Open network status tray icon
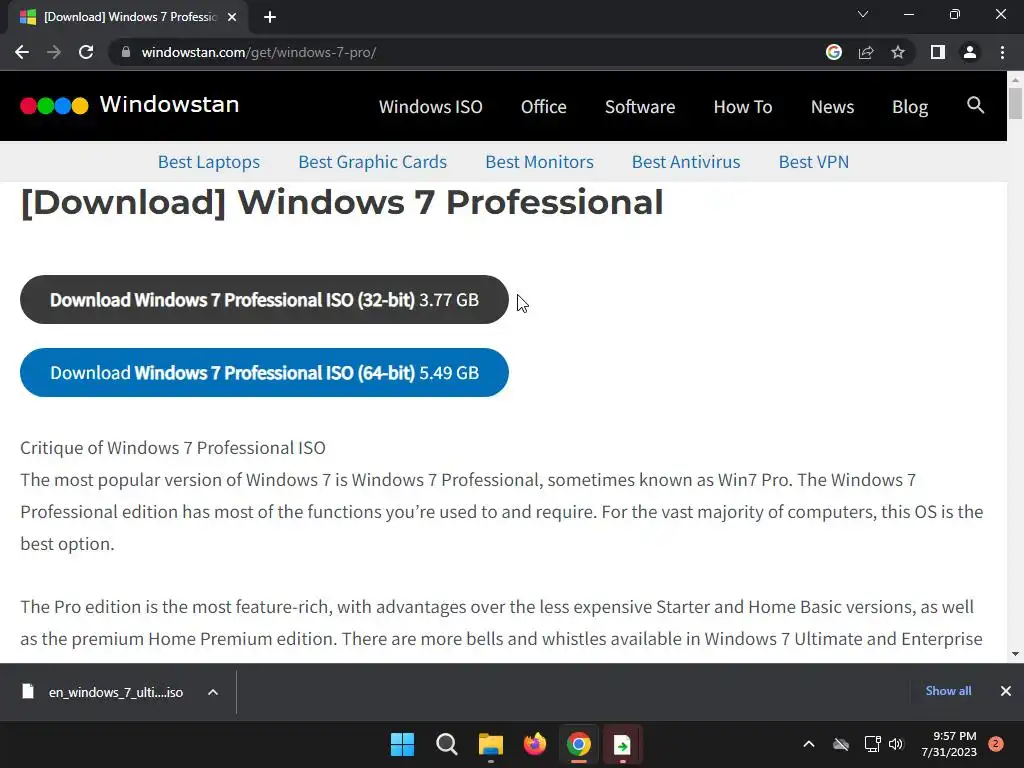 click(x=872, y=744)
